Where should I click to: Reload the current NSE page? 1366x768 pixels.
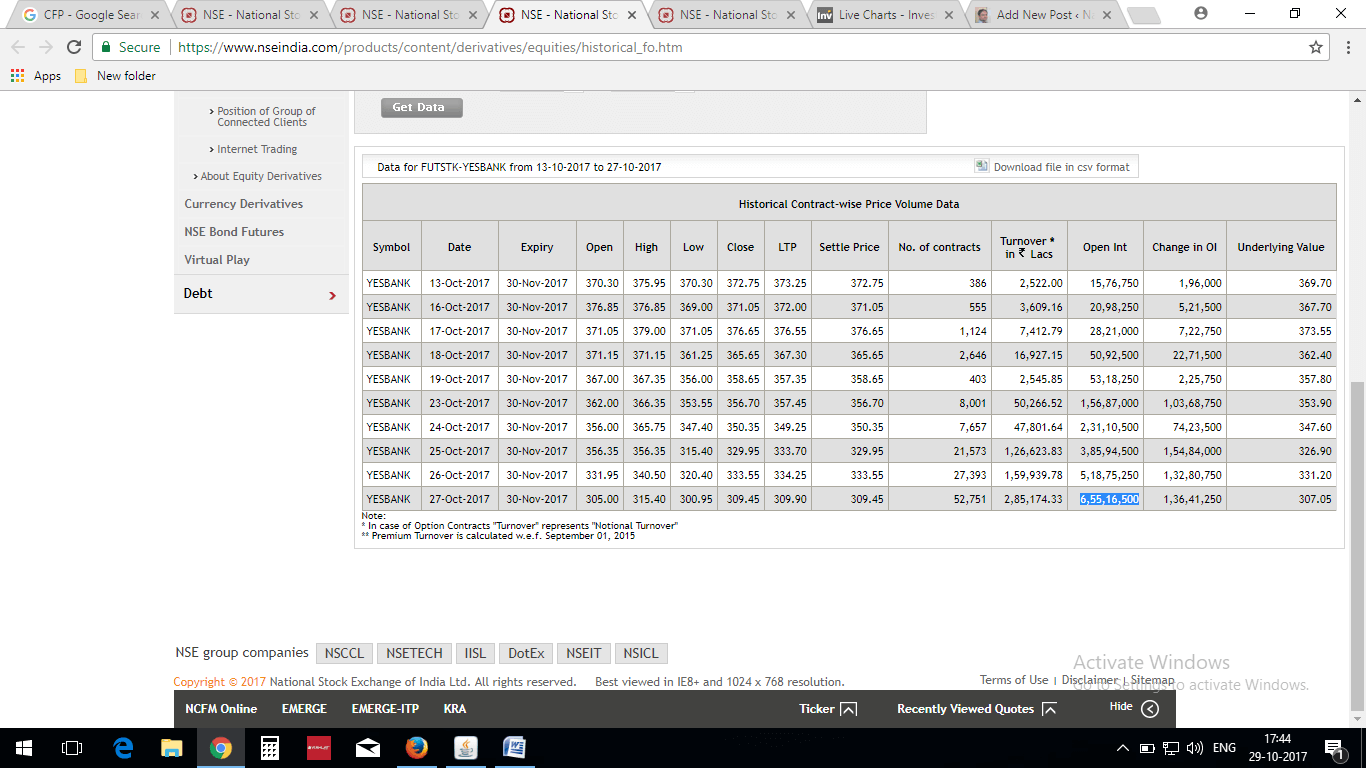74,47
